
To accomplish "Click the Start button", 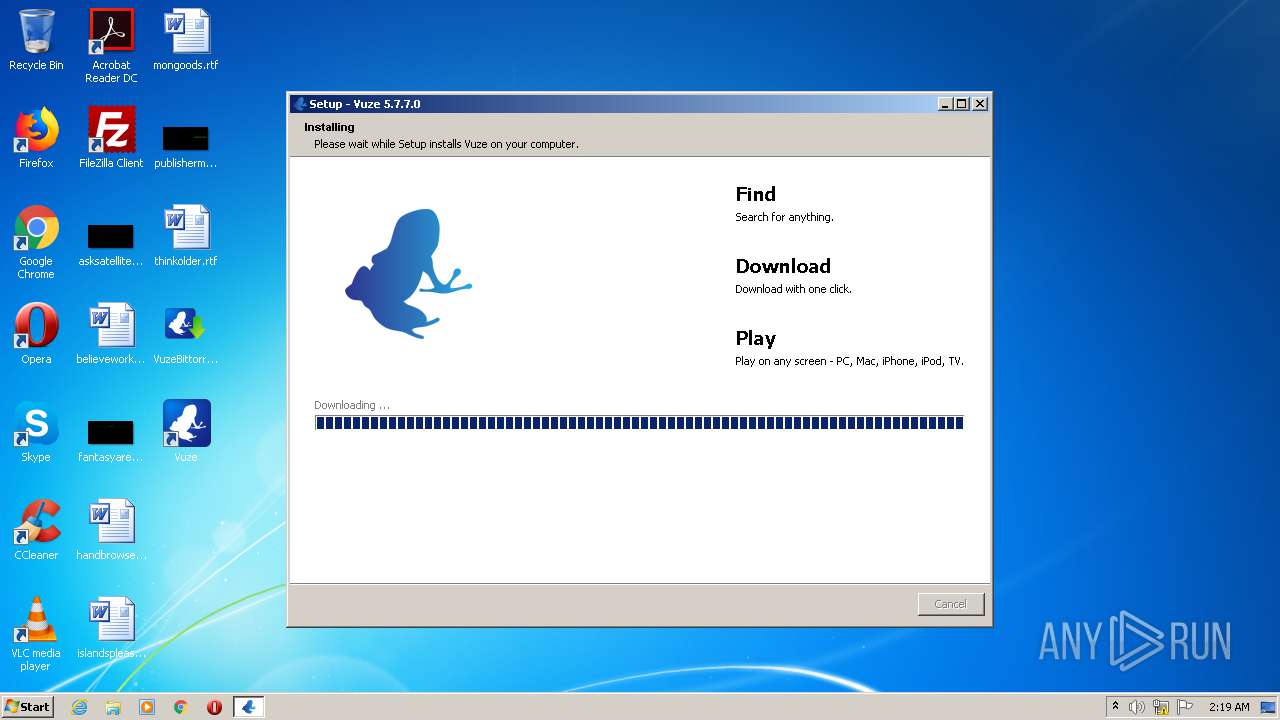I will point(28,707).
